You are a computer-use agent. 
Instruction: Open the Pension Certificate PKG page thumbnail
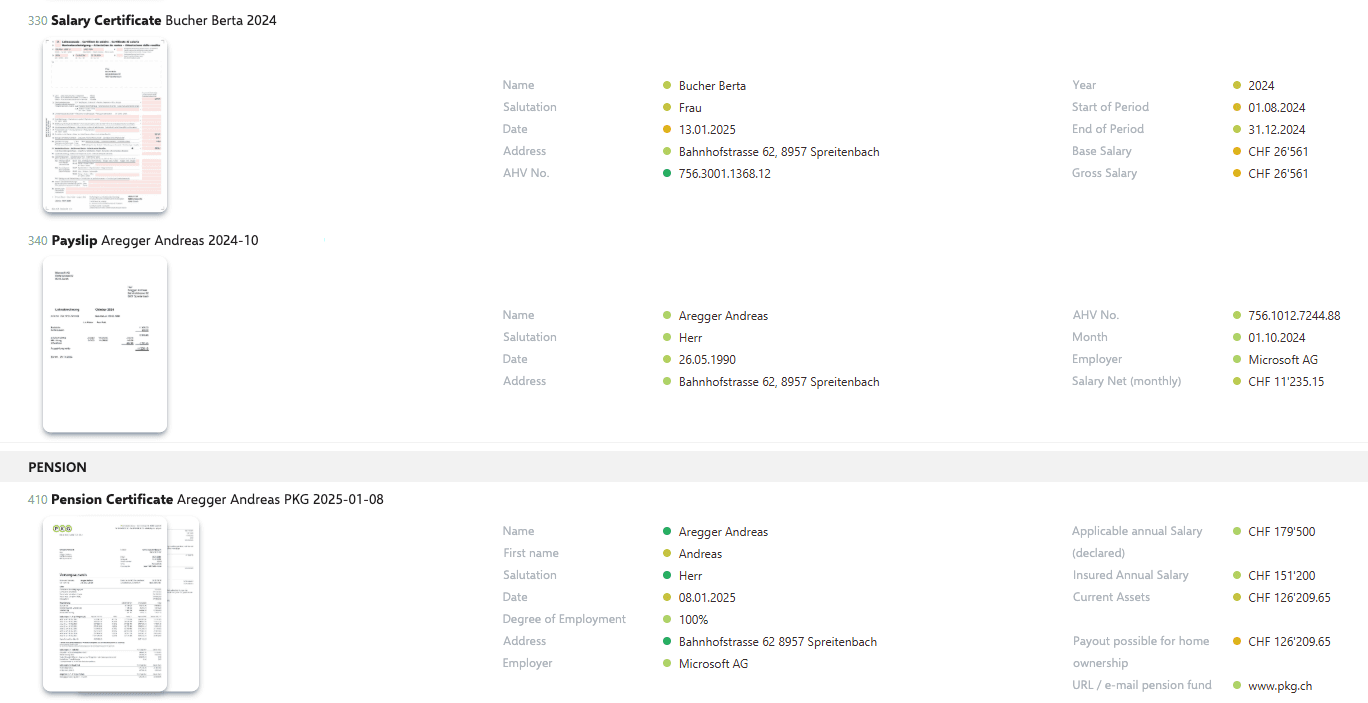pos(105,604)
